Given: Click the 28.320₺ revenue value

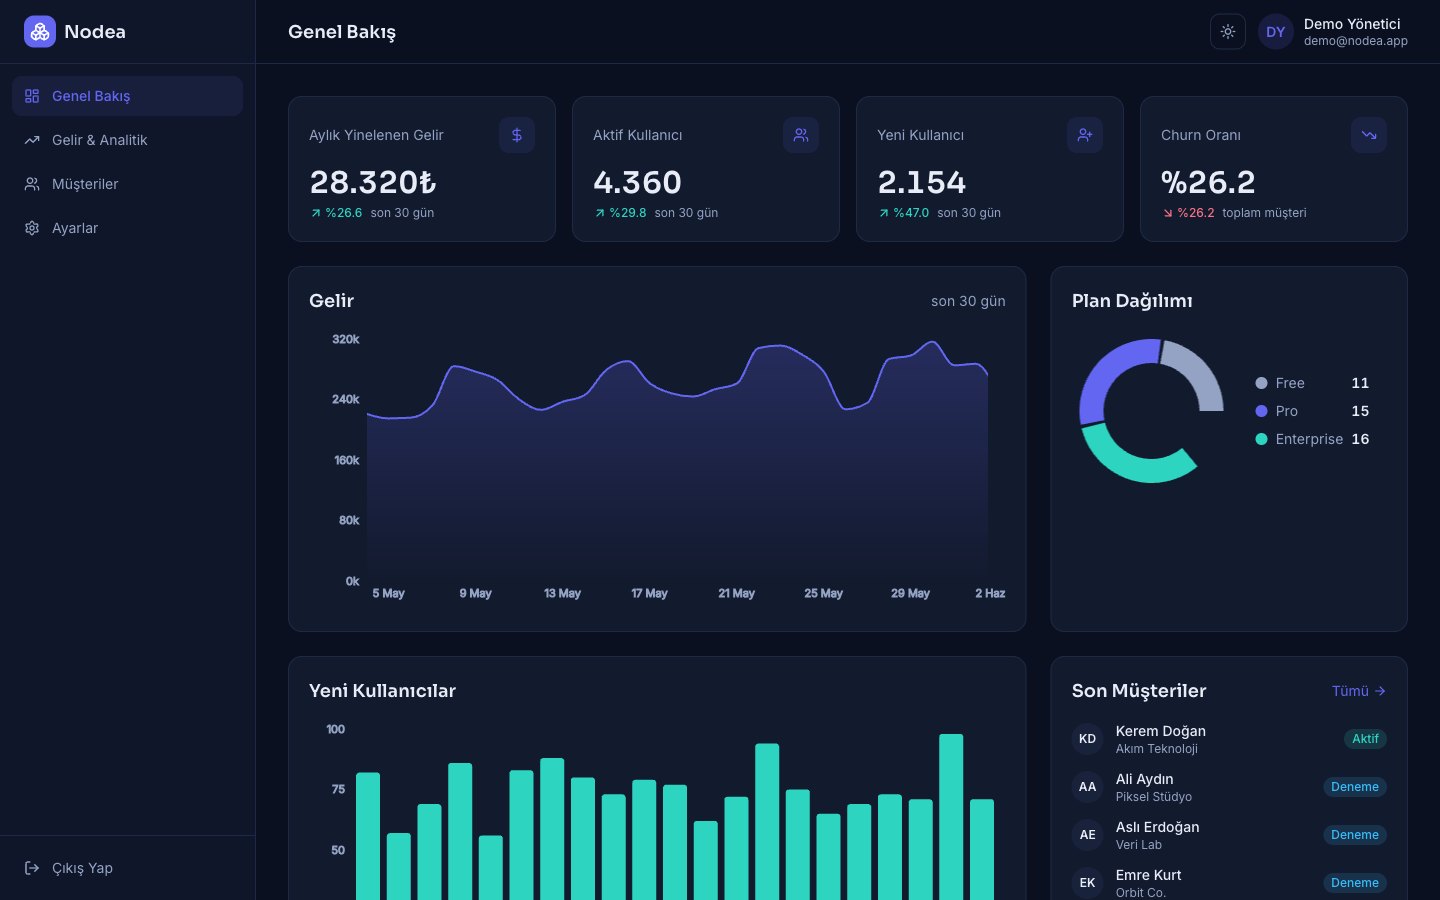Looking at the screenshot, I should (373, 182).
